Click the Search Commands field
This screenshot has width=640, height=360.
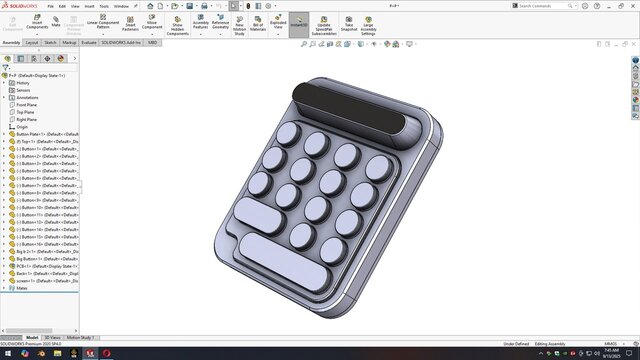(x=544, y=6)
